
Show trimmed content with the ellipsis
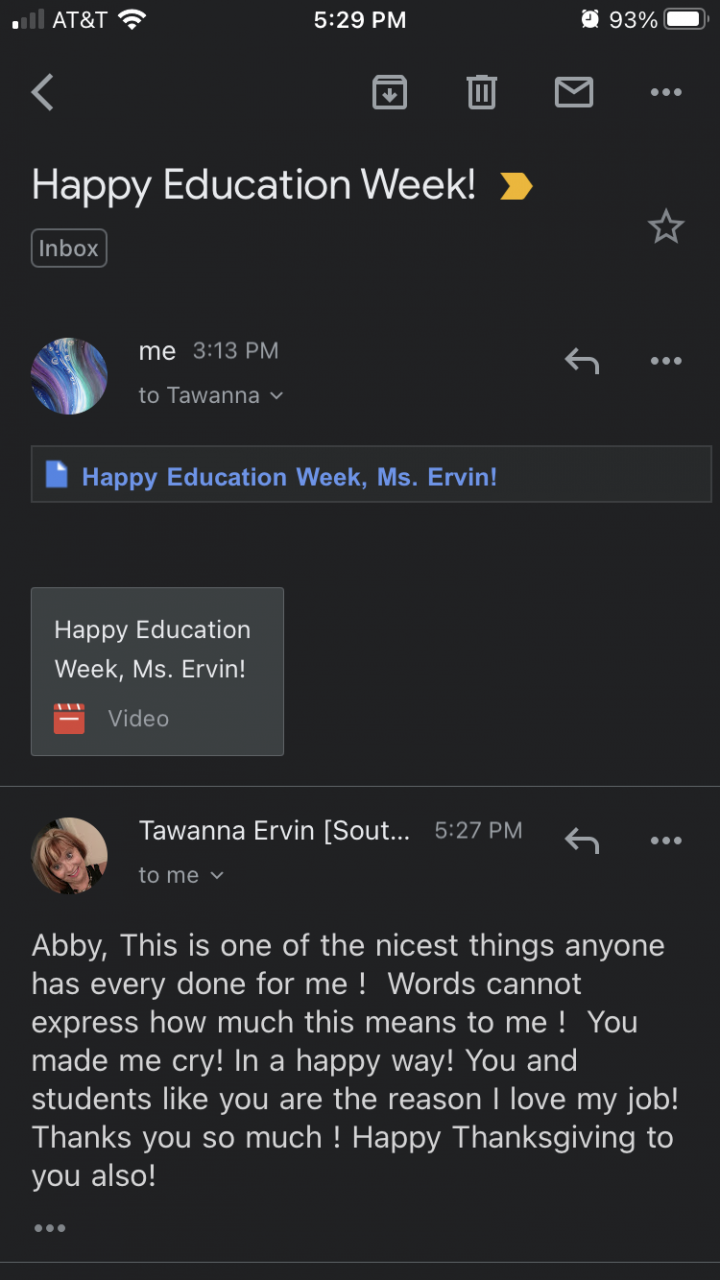pyautogui.click(x=49, y=1228)
